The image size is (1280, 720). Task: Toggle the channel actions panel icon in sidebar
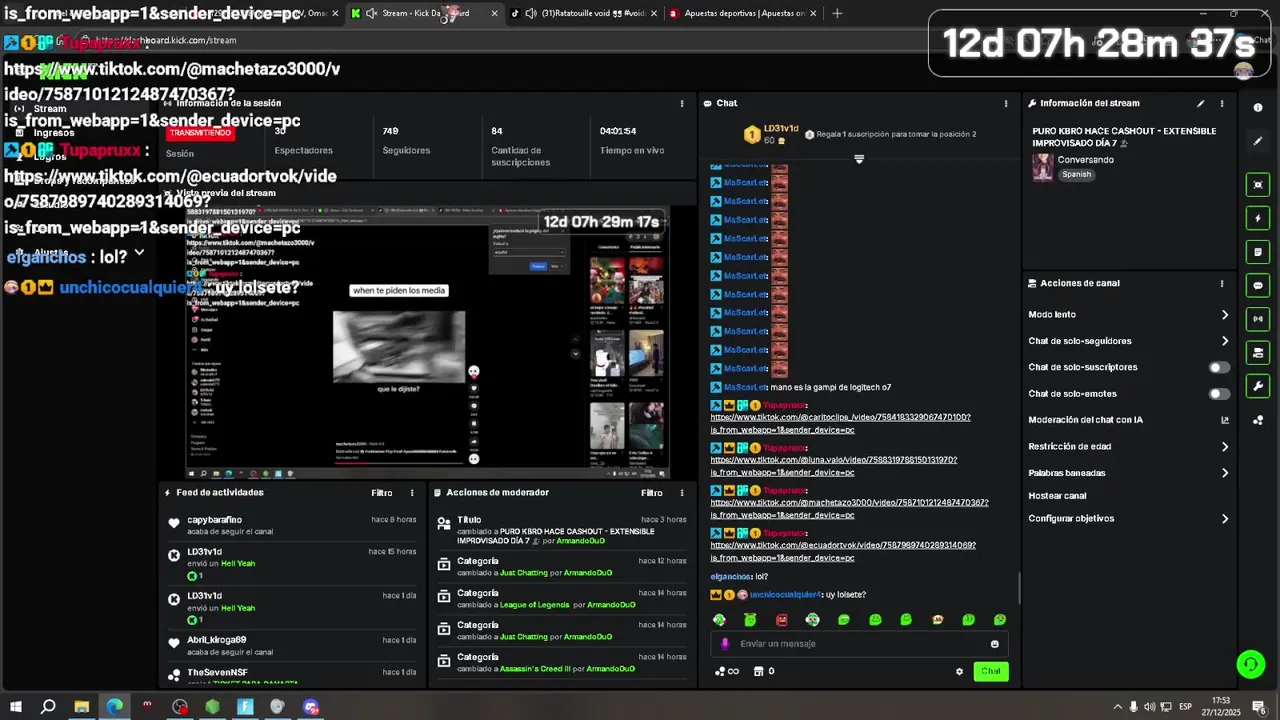coord(1258,353)
